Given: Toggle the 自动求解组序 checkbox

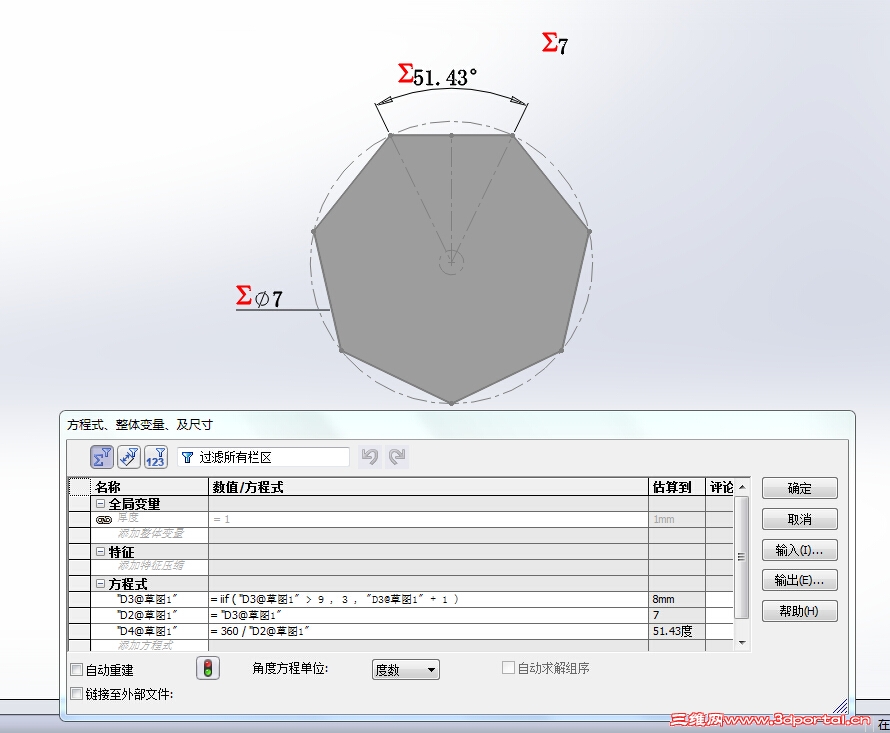Looking at the screenshot, I should click(x=507, y=668).
